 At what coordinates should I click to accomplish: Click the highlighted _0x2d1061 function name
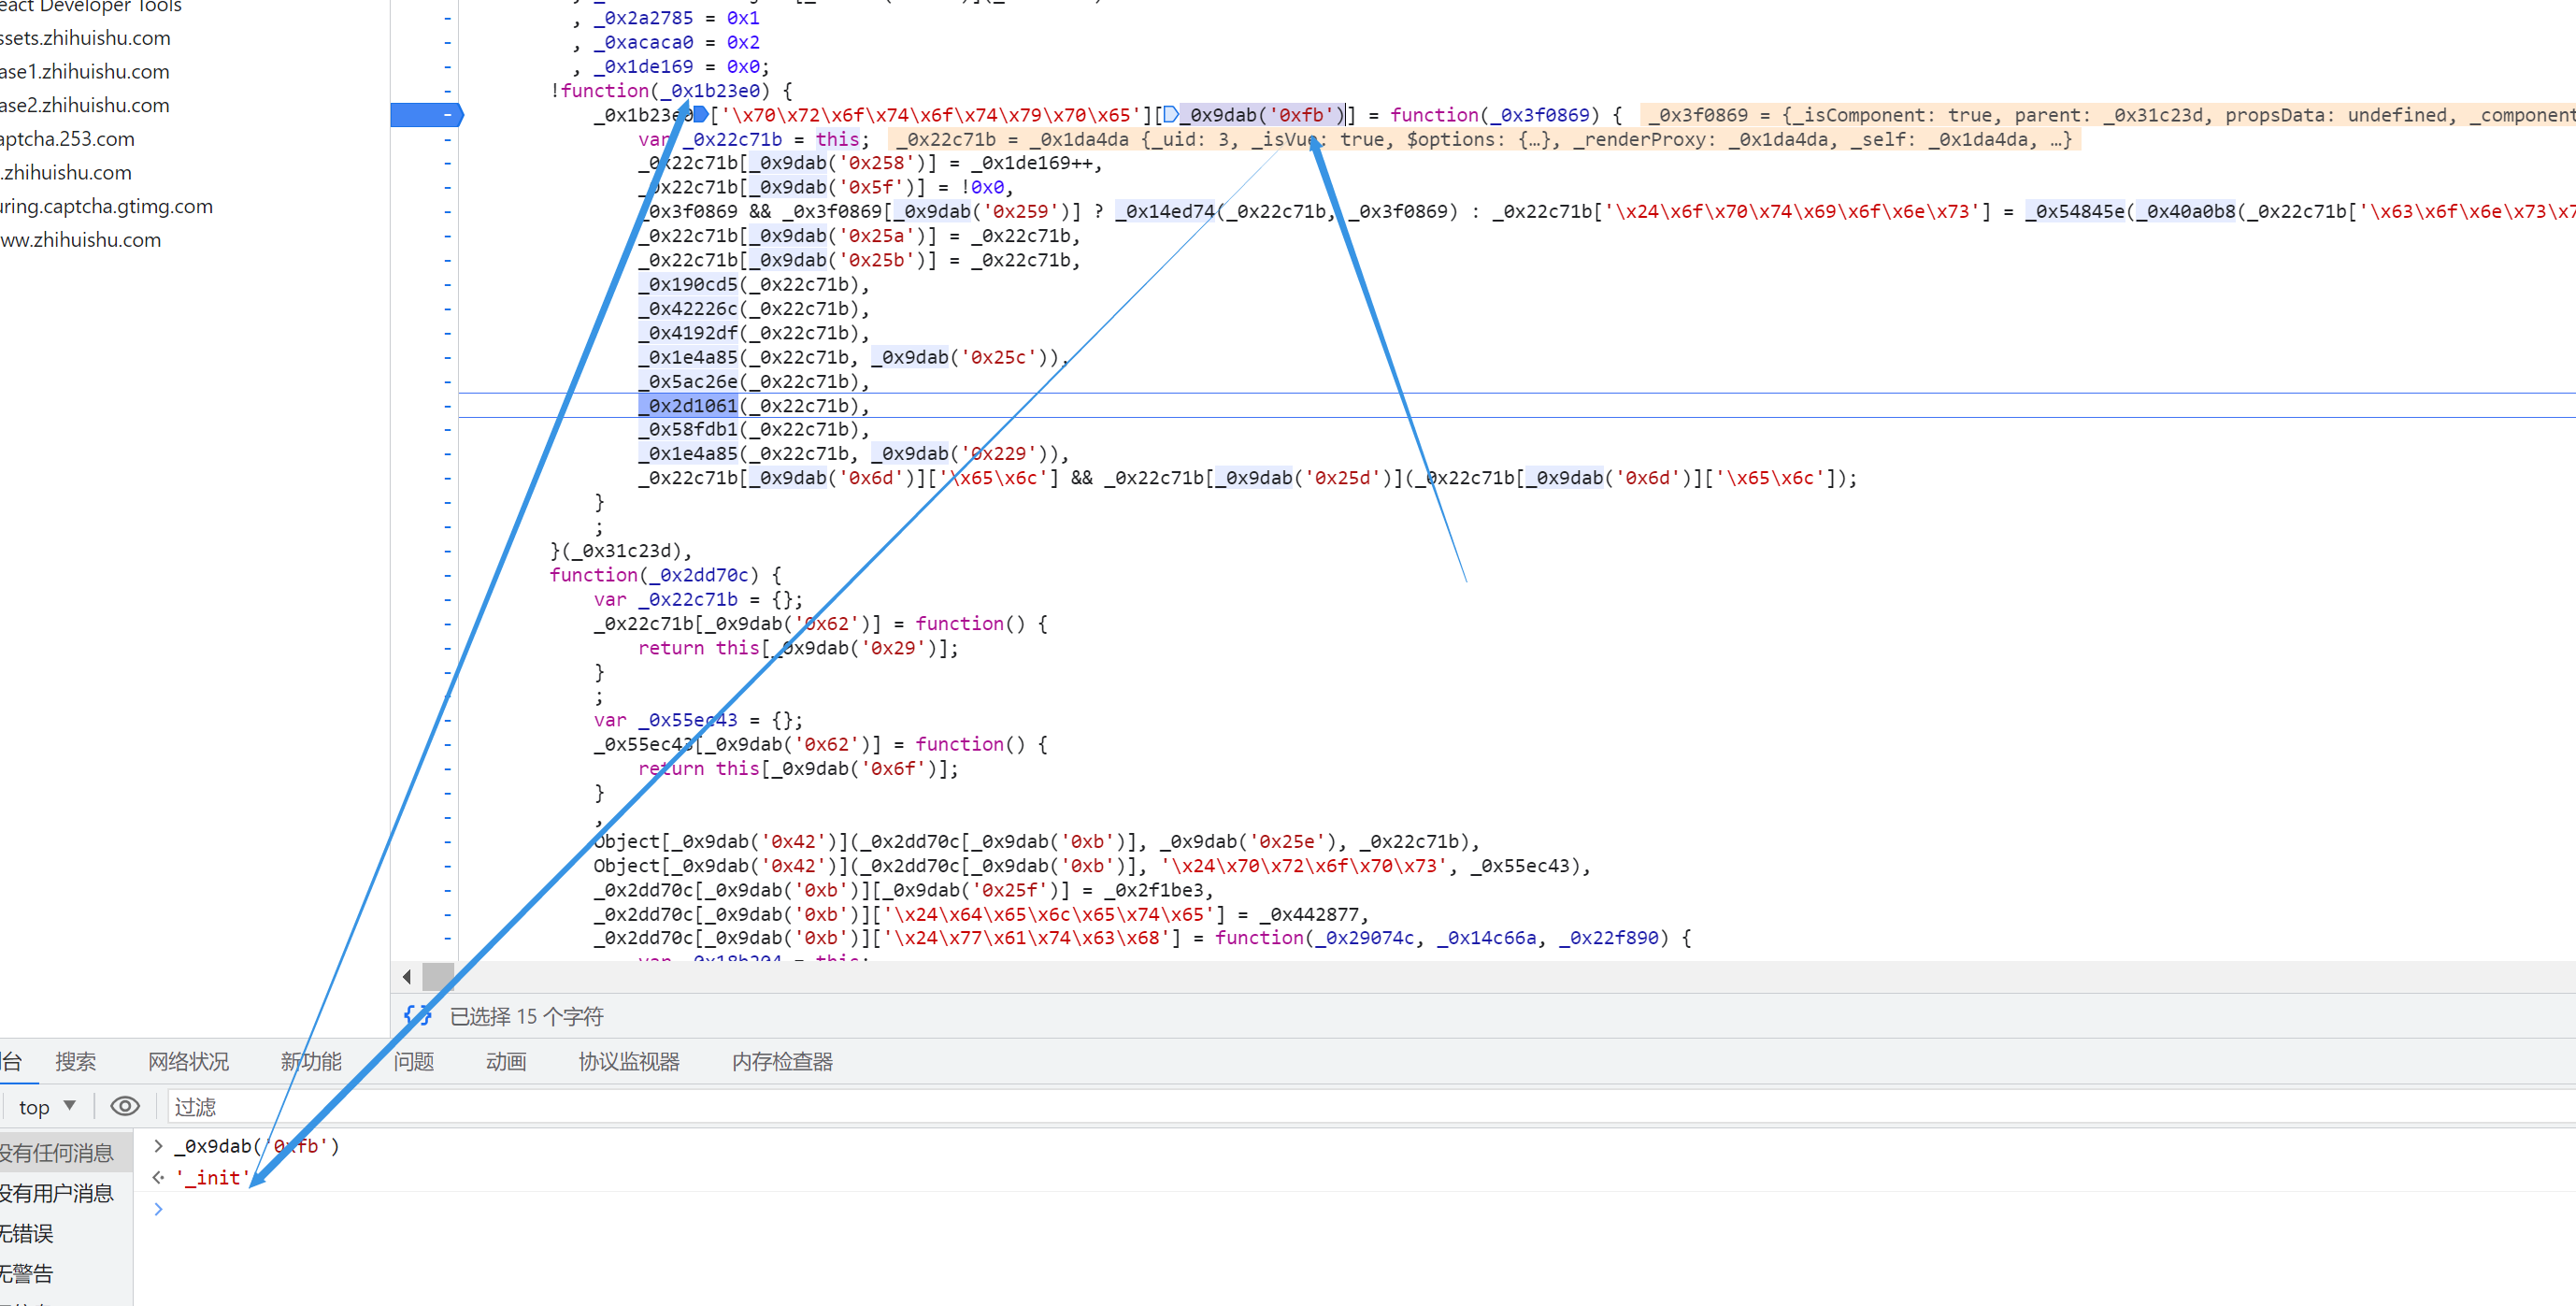click(688, 405)
